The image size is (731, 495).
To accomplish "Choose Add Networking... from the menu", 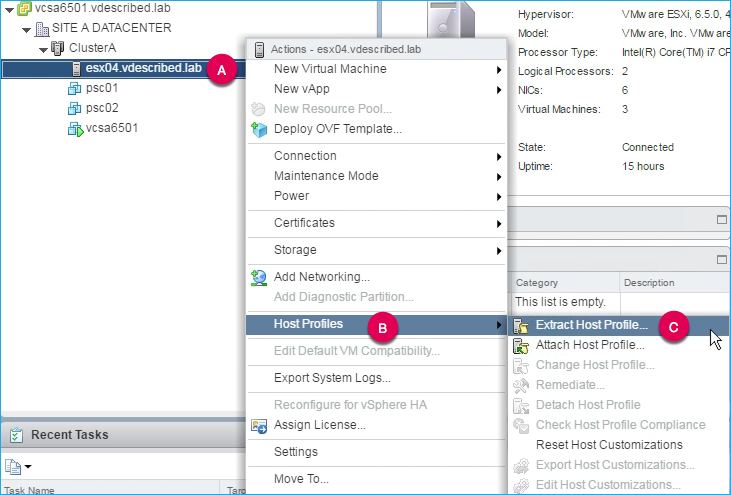I will [376, 277].
